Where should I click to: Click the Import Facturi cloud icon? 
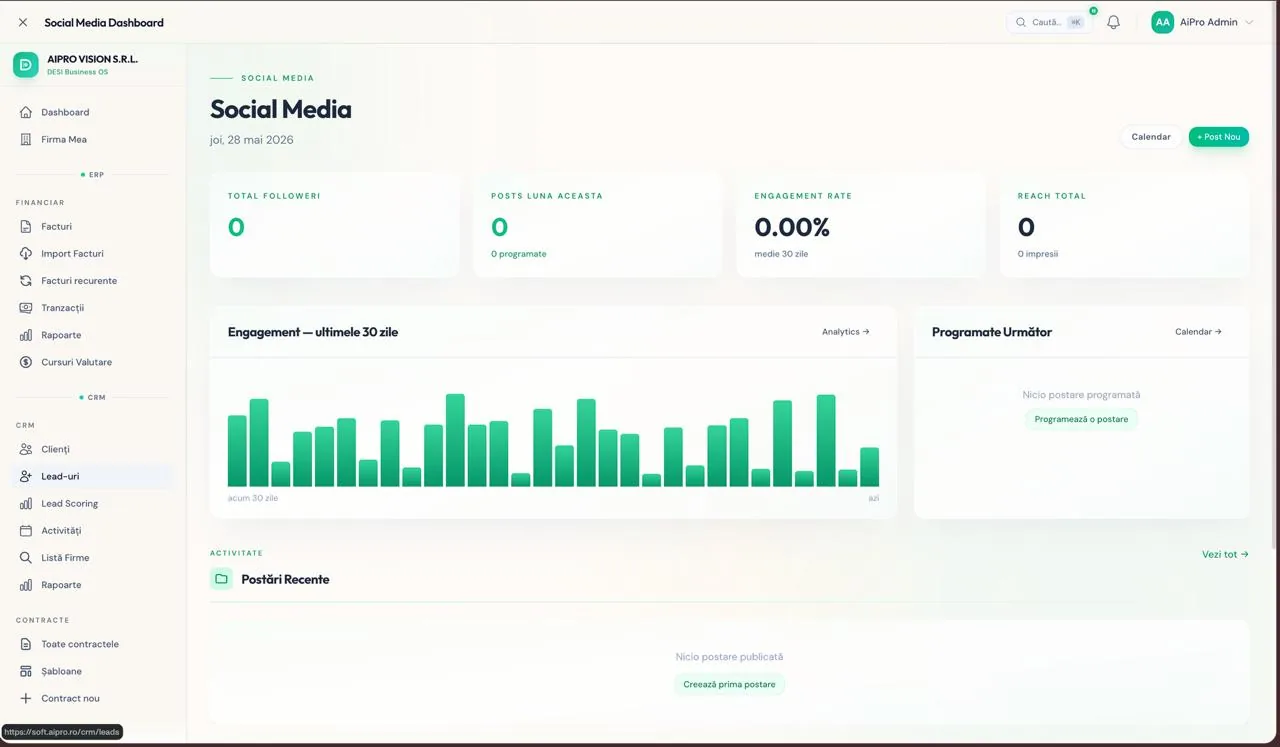[x=26, y=253]
